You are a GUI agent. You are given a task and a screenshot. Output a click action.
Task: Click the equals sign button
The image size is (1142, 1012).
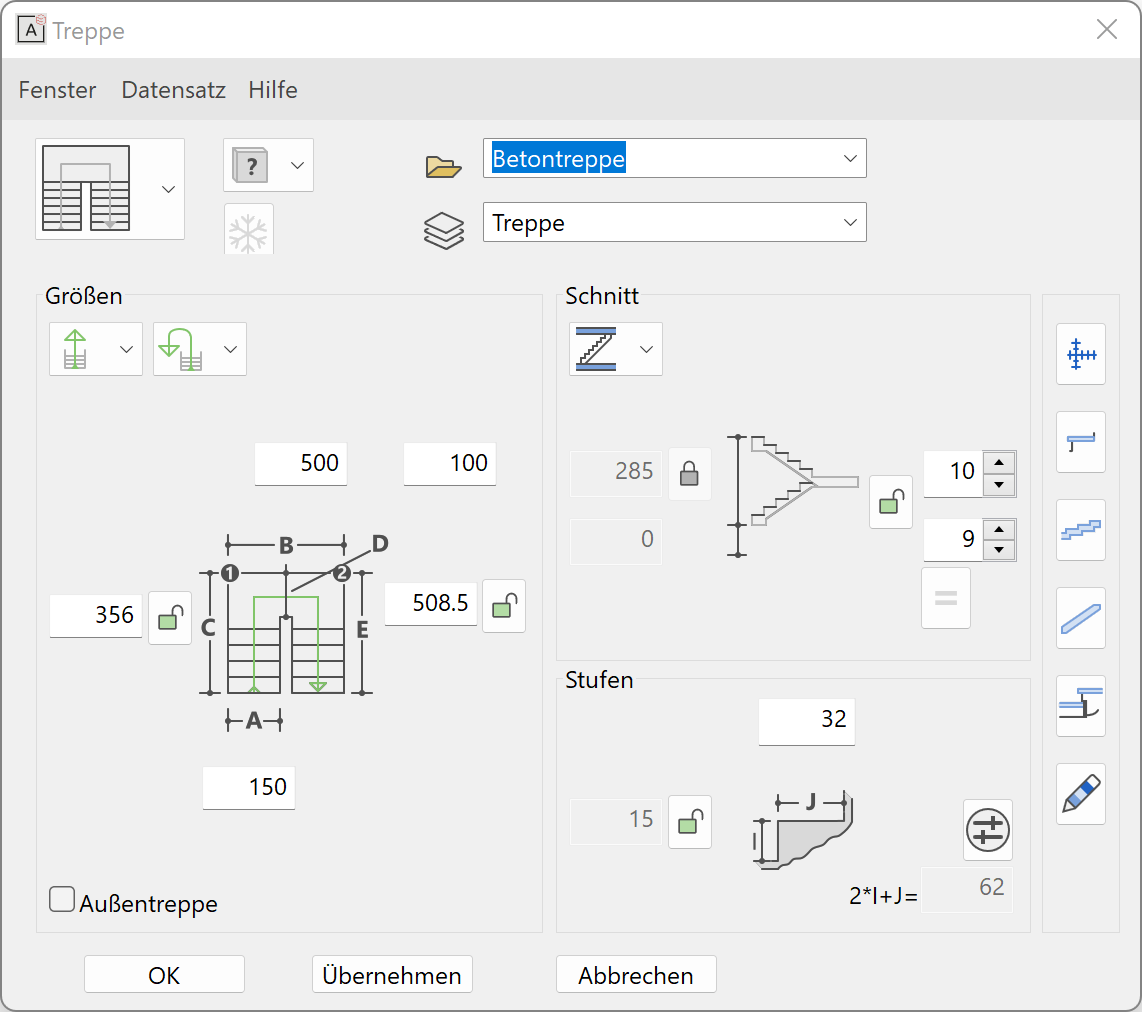tap(946, 598)
